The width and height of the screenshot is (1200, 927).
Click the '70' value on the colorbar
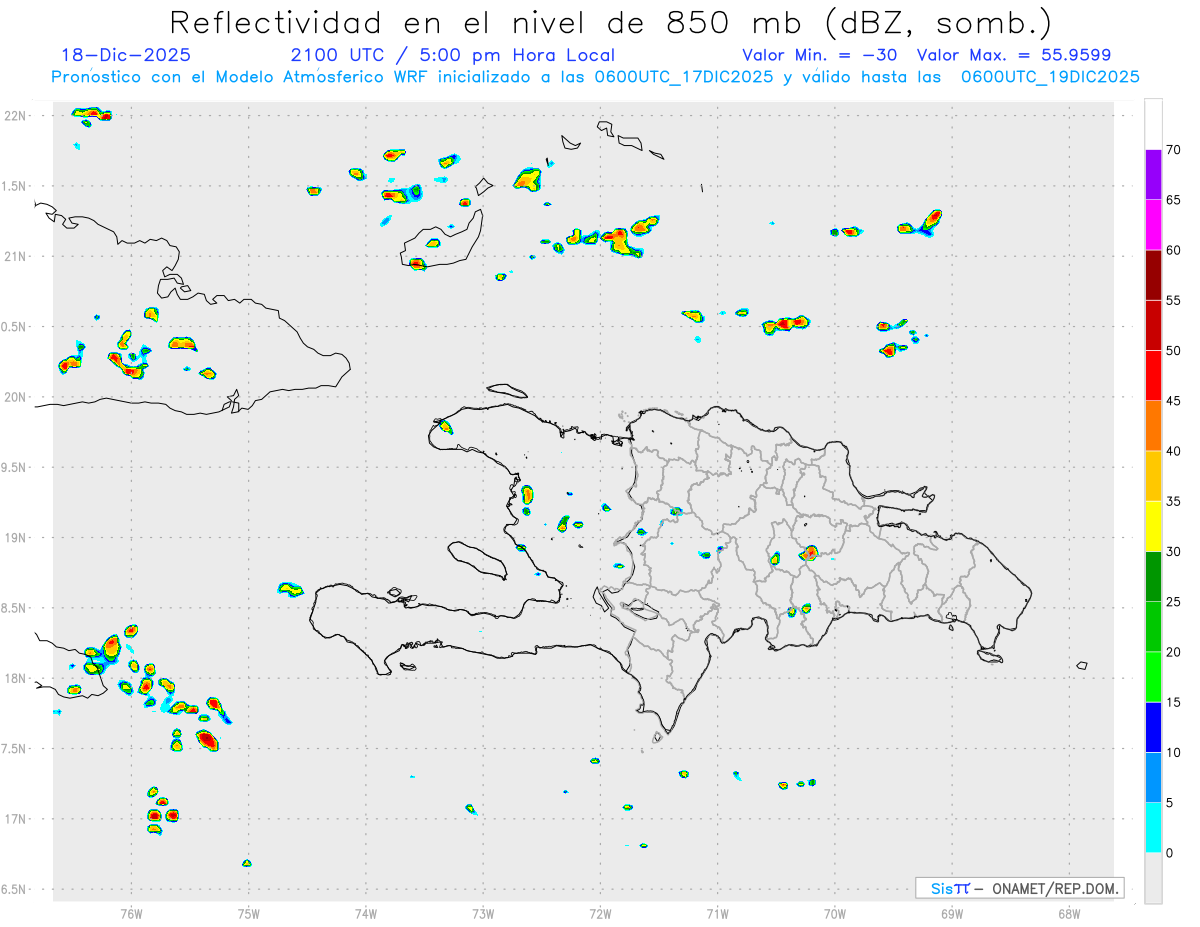tap(1173, 150)
